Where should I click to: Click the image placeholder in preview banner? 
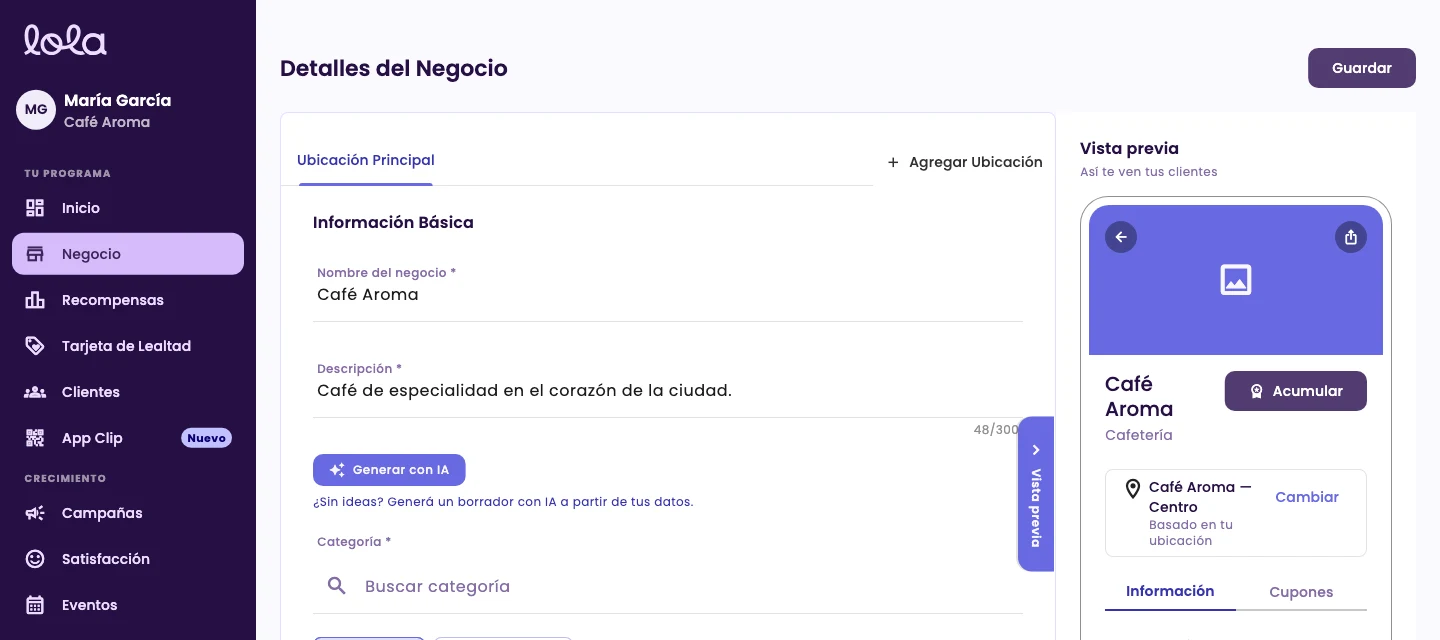[x=1236, y=279]
